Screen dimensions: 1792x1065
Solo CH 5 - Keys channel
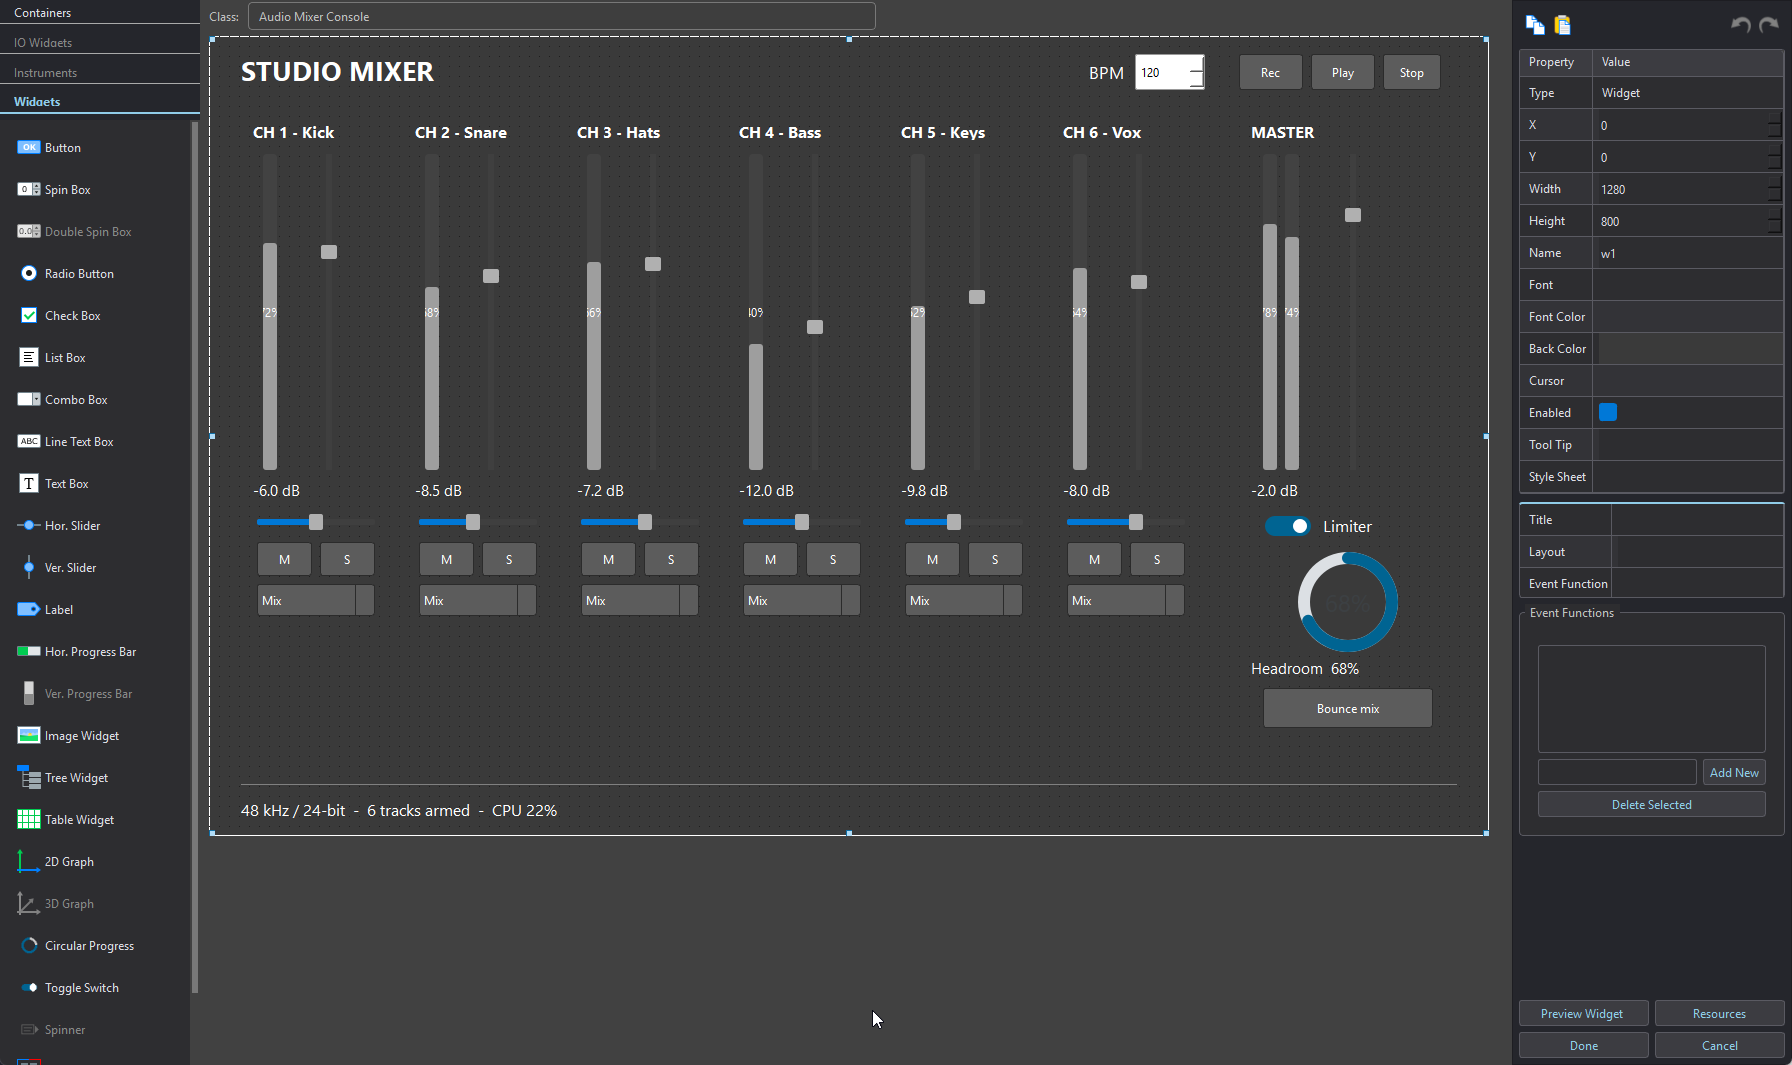point(995,559)
